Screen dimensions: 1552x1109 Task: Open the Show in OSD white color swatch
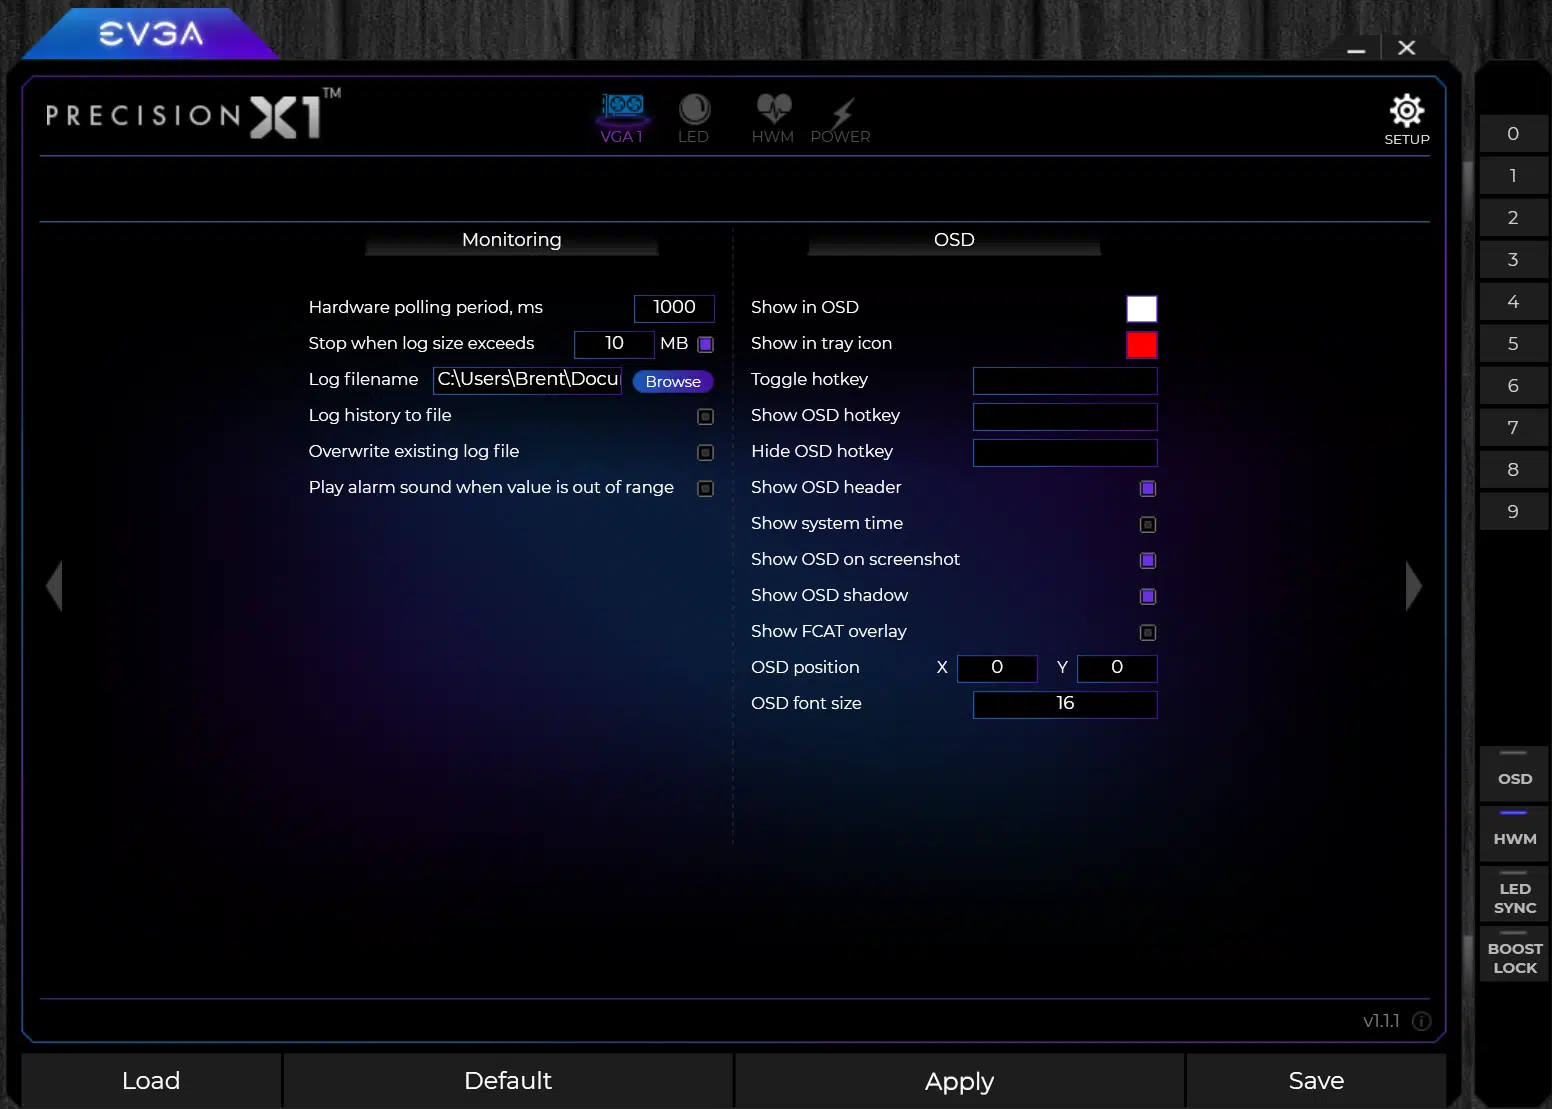[x=1142, y=308]
